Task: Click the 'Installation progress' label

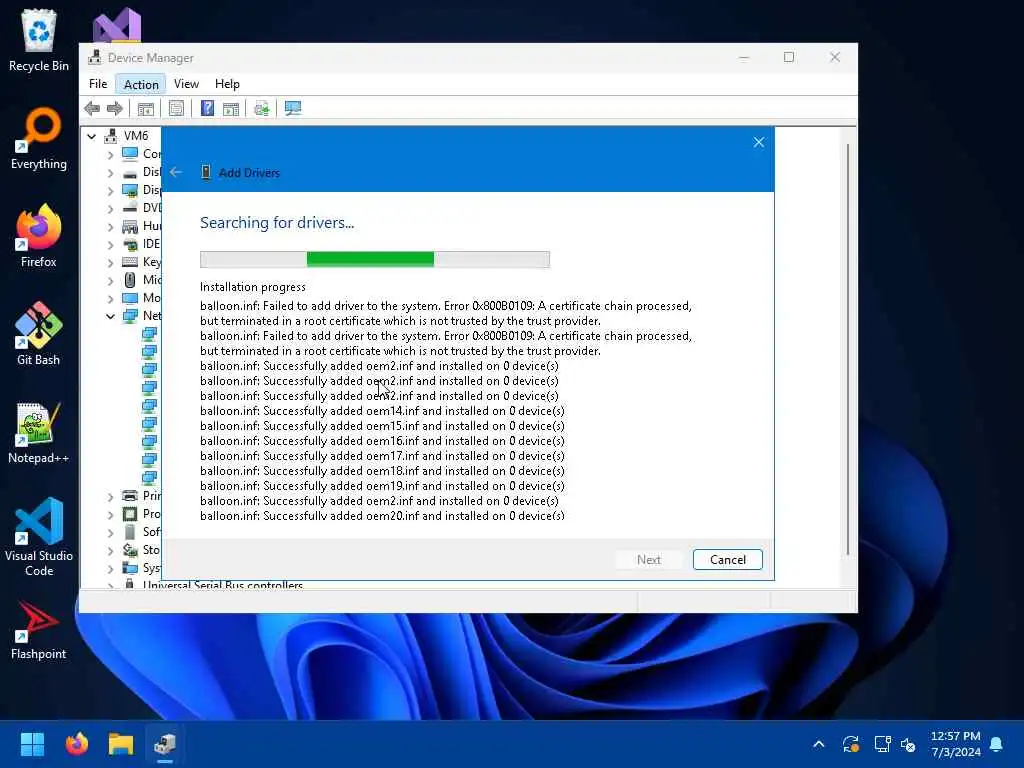Action: [x=253, y=287]
